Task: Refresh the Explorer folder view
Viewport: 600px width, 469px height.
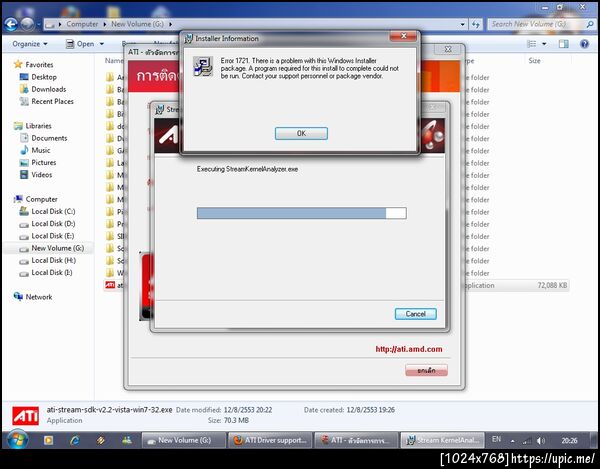Action: [476, 24]
